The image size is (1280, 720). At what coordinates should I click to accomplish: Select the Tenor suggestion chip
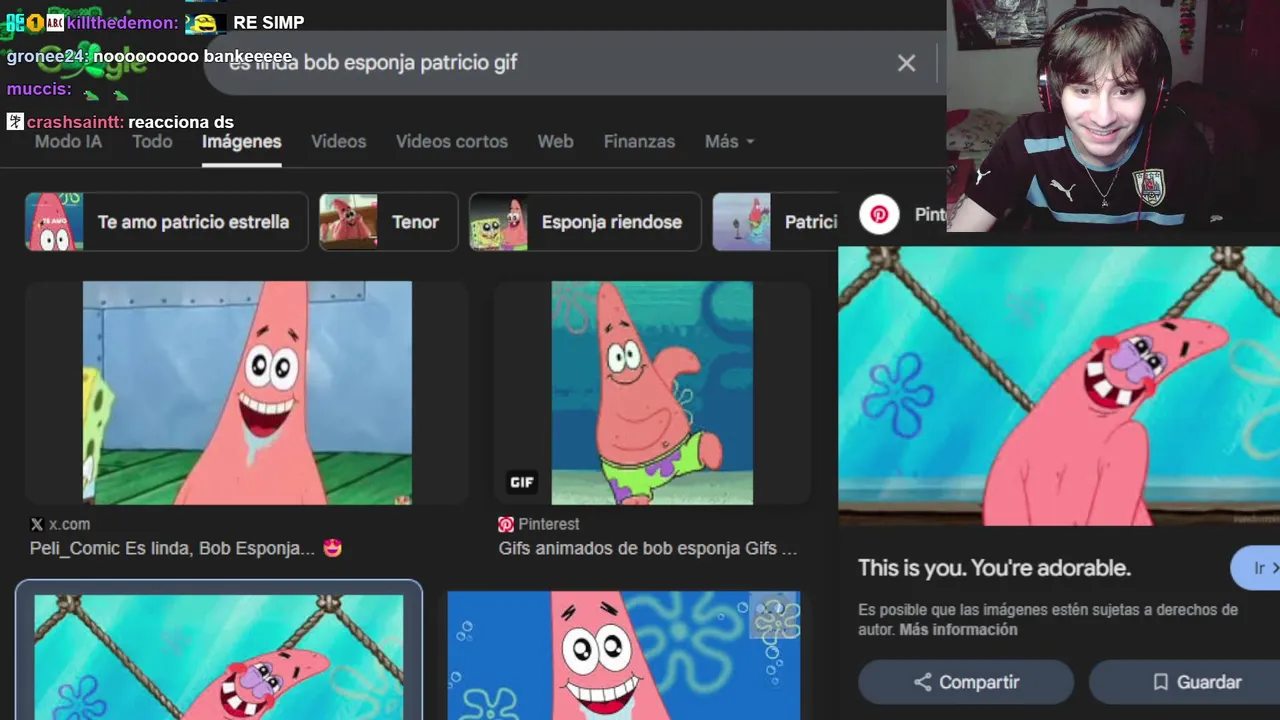point(388,222)
